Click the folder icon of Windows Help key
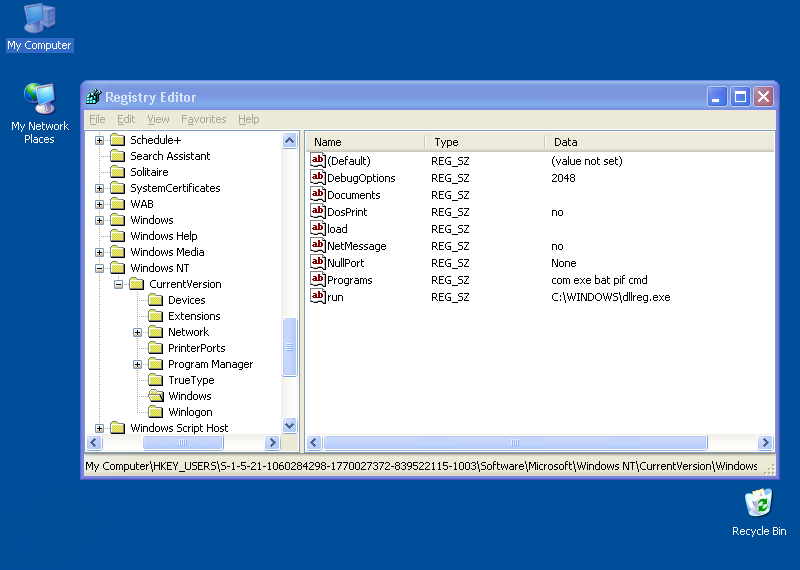This screenshot has height=570, width=800. pos(118,236)
